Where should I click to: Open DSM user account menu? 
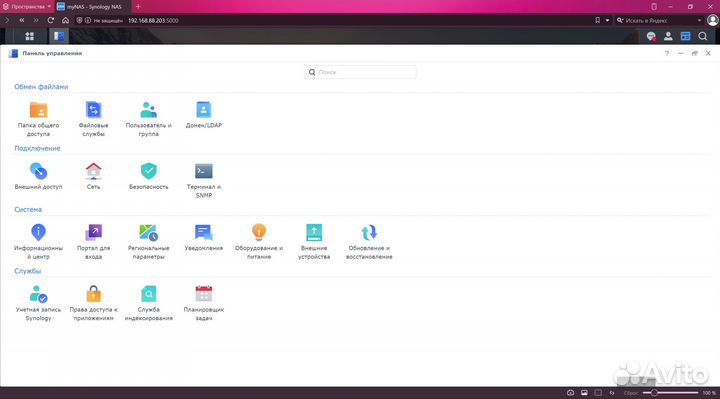(x=668, y=36)
